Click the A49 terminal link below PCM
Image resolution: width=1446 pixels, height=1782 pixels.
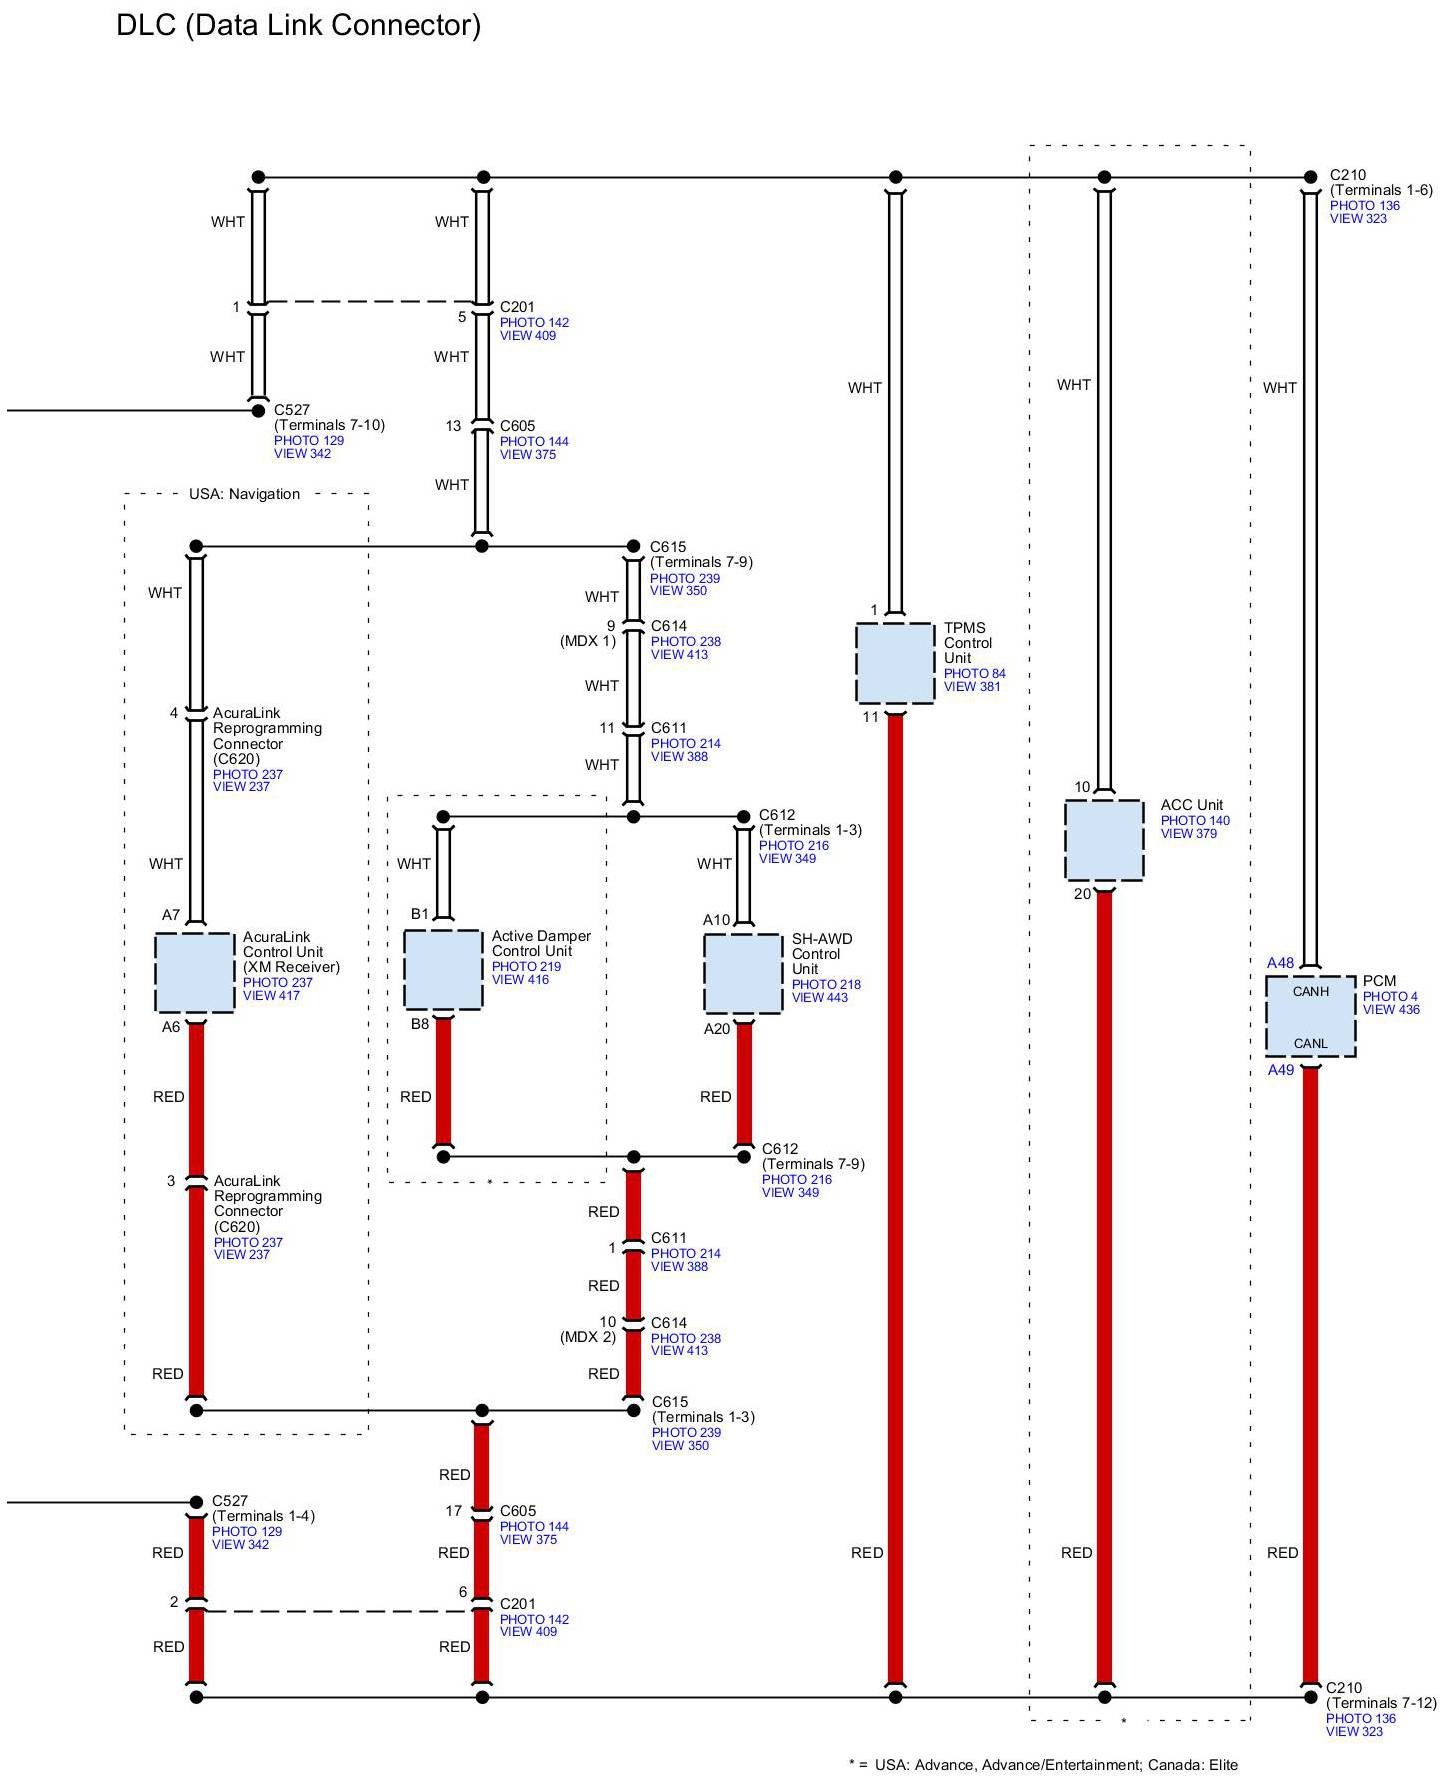click(x=1280, y=1070)
